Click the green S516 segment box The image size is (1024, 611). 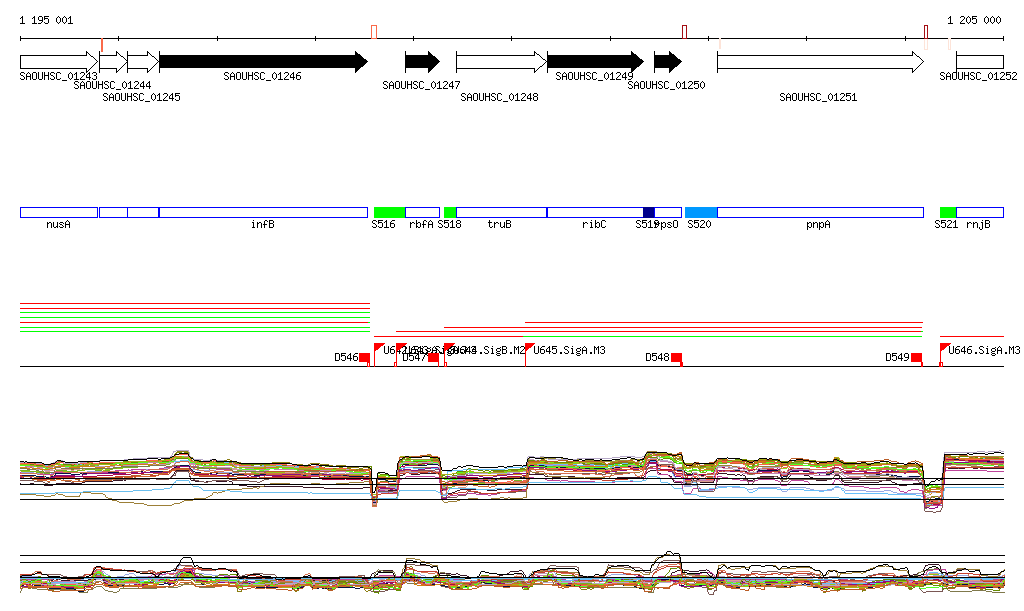tap(389, 213)
